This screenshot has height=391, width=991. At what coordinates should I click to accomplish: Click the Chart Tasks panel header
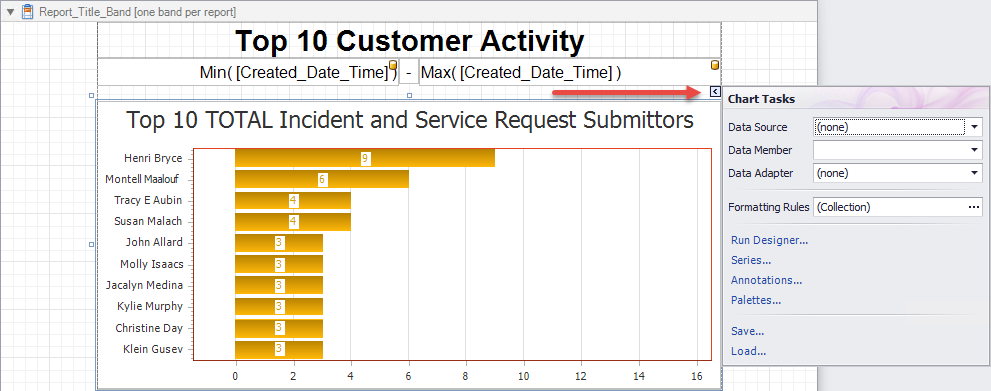(856, 99)
